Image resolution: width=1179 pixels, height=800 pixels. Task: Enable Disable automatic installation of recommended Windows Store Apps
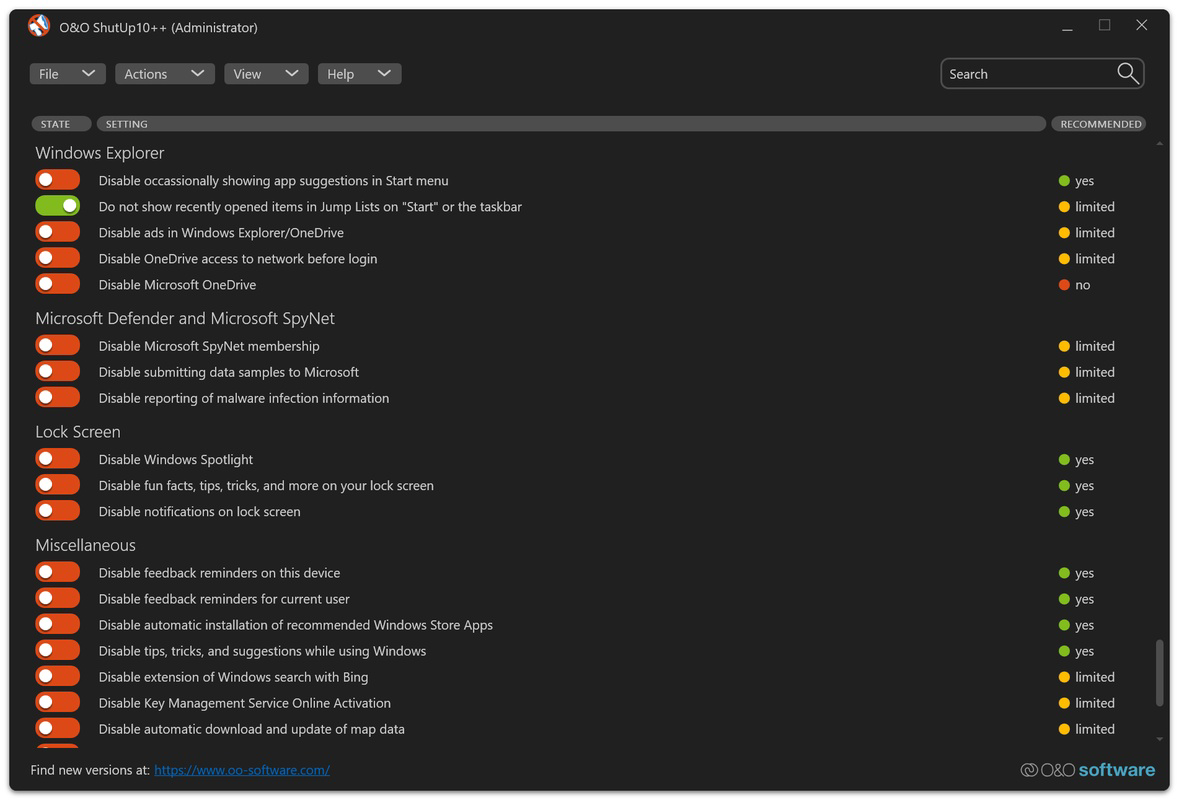pos(57,624)
